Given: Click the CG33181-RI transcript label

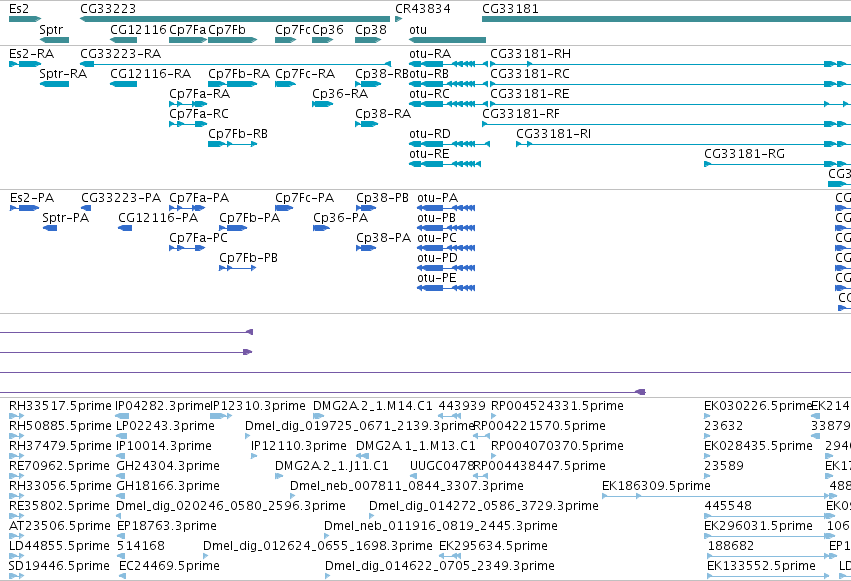Looking at the screenshot, I should (554, 134).
